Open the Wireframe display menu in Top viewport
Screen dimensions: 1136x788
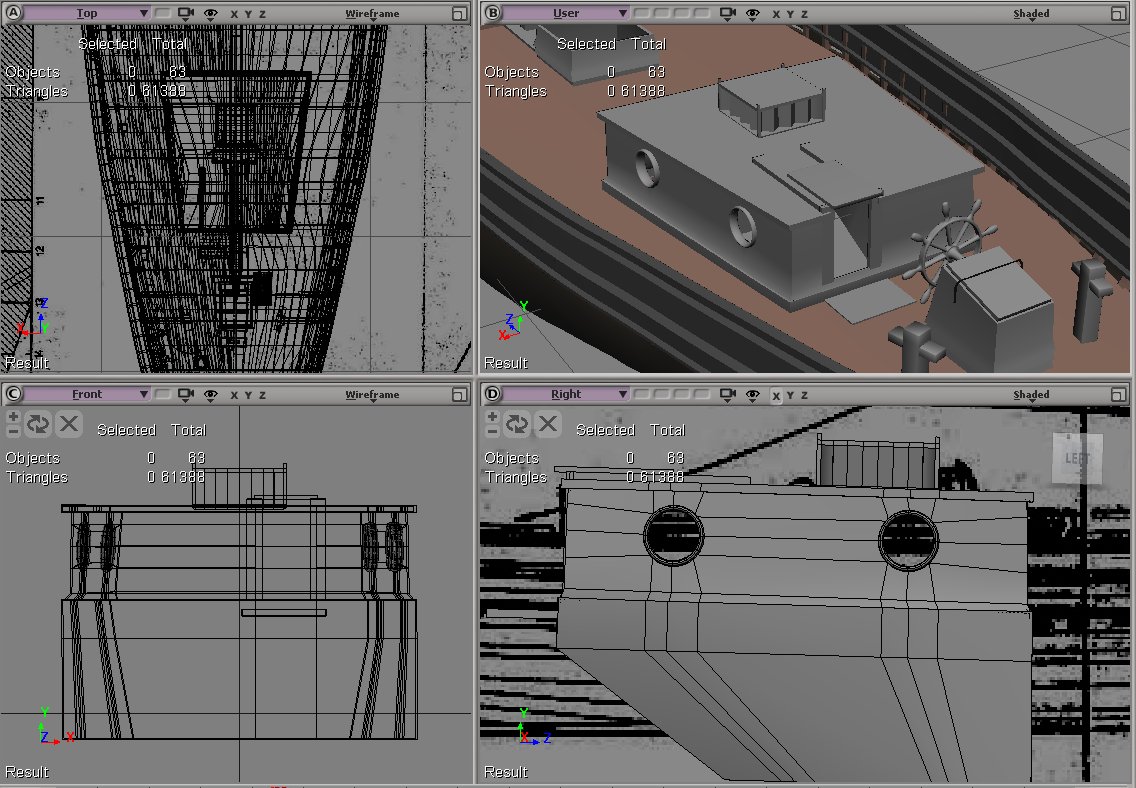point(372,14)
